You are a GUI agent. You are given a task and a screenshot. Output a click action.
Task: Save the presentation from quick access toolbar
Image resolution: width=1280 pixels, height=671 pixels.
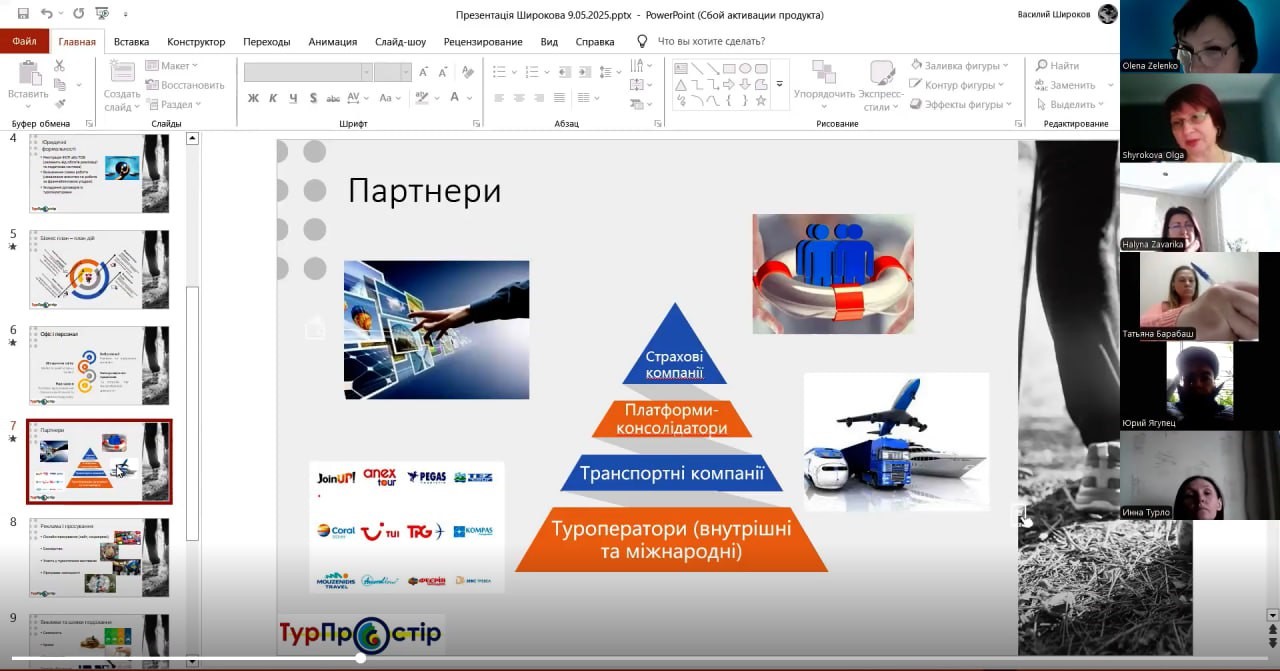click(23, 14)
